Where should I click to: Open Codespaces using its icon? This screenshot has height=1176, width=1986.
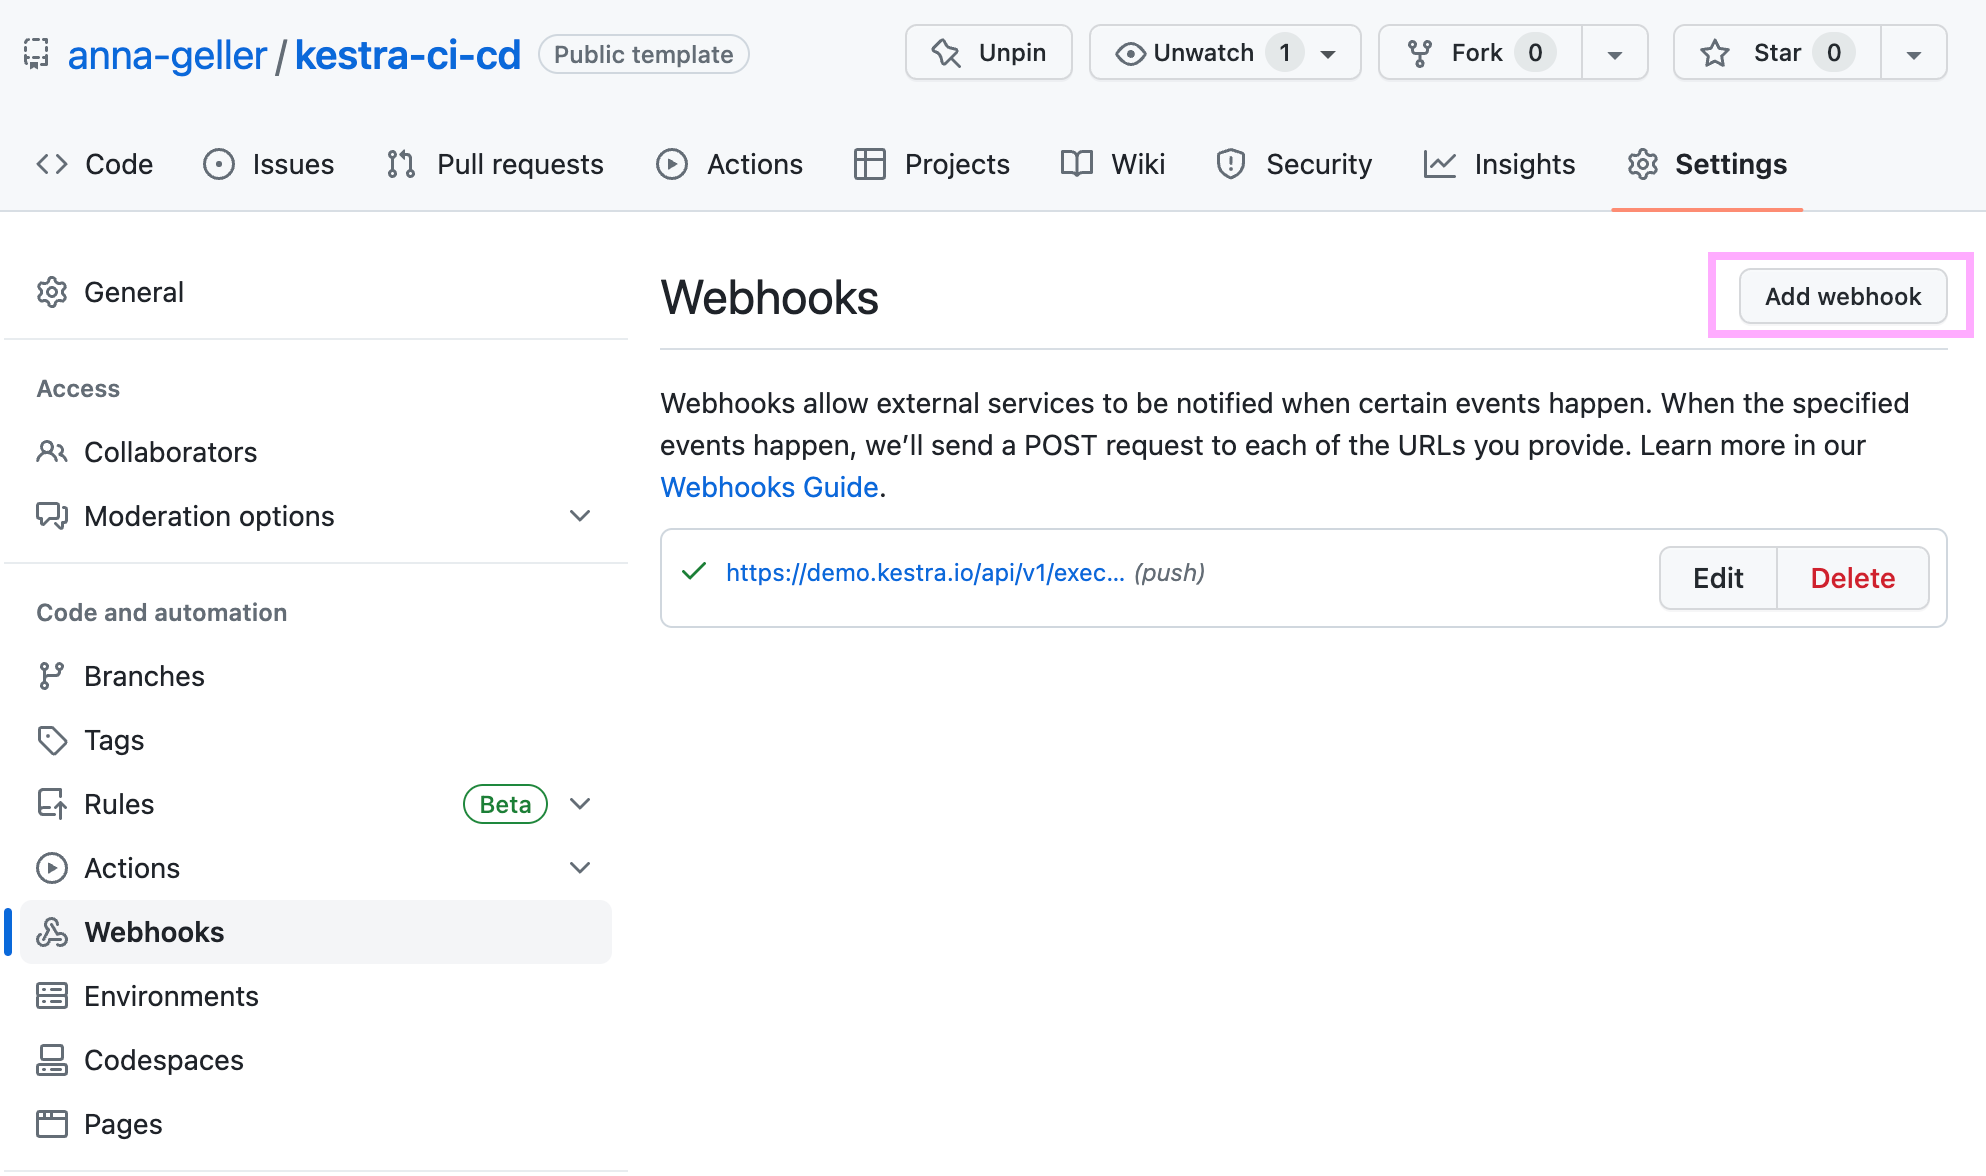52,1059
